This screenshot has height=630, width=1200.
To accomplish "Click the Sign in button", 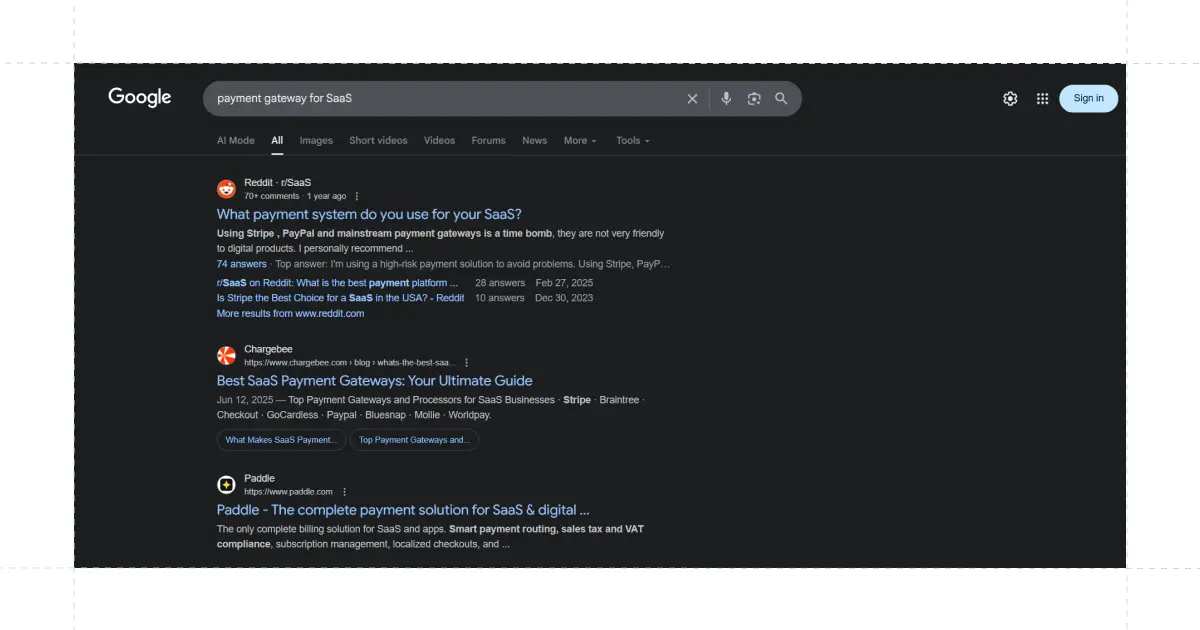I will tap(1088, 98).
